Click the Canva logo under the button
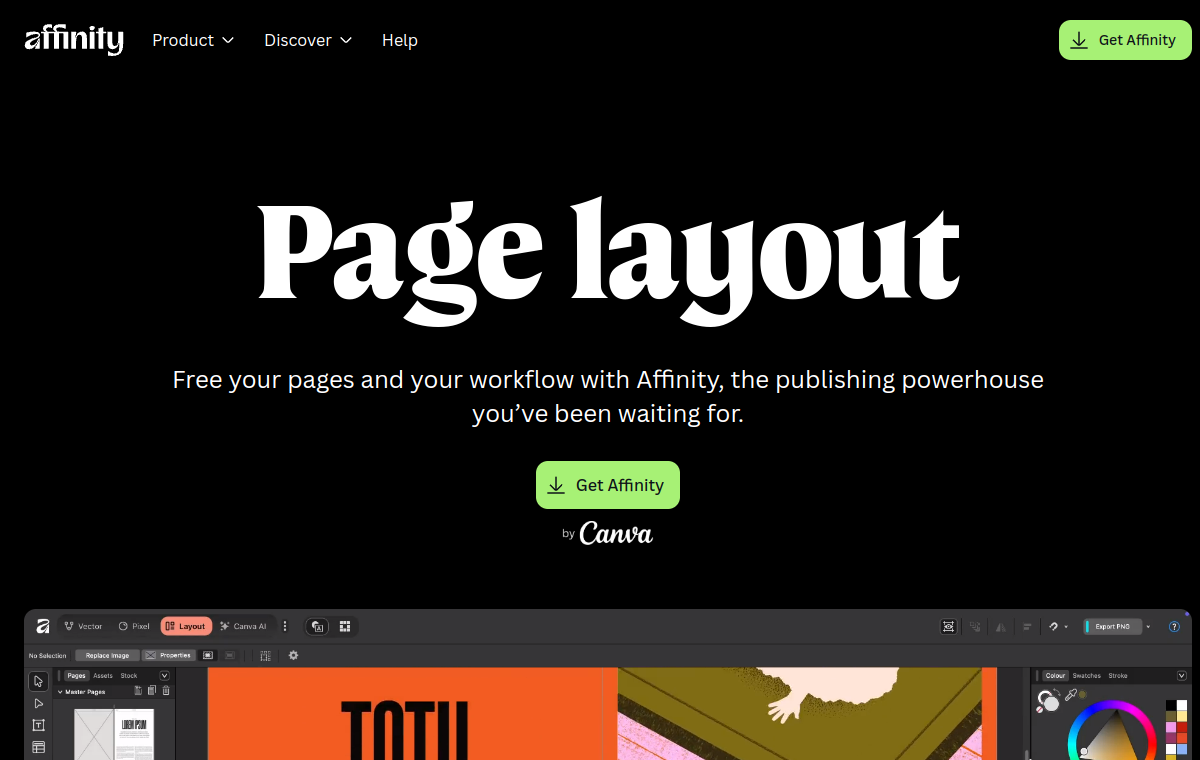The width and height of the screenshot is (1200, 760). [616, 534]
